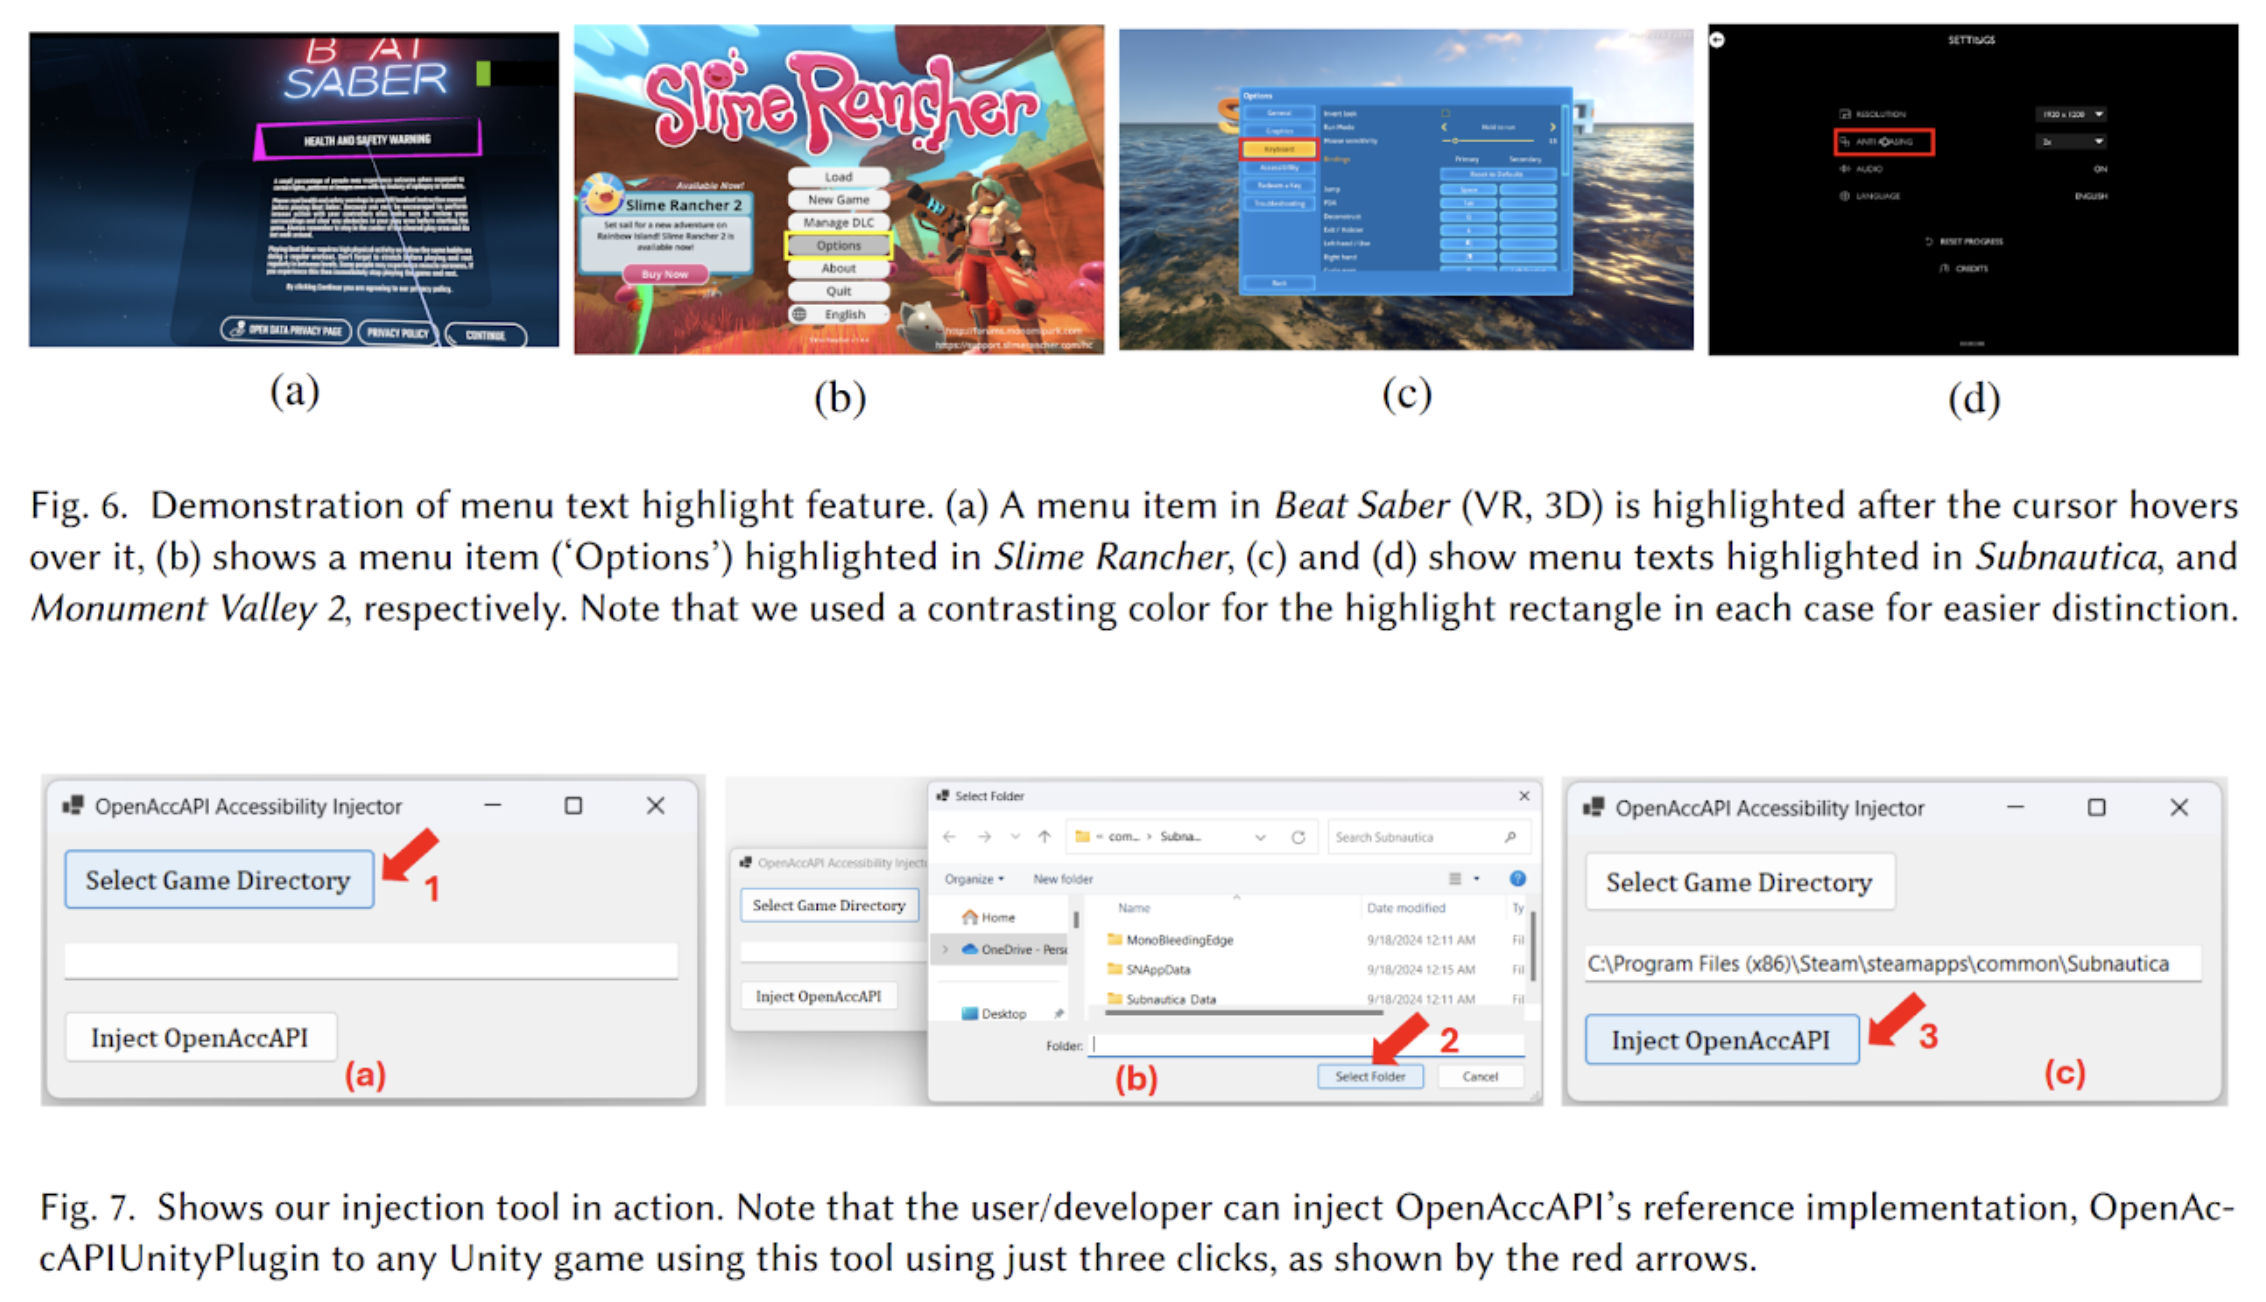2266x1302 pixels.
Task: Click the Desktop icon in the sidebar
Action: pos(970,1014)
